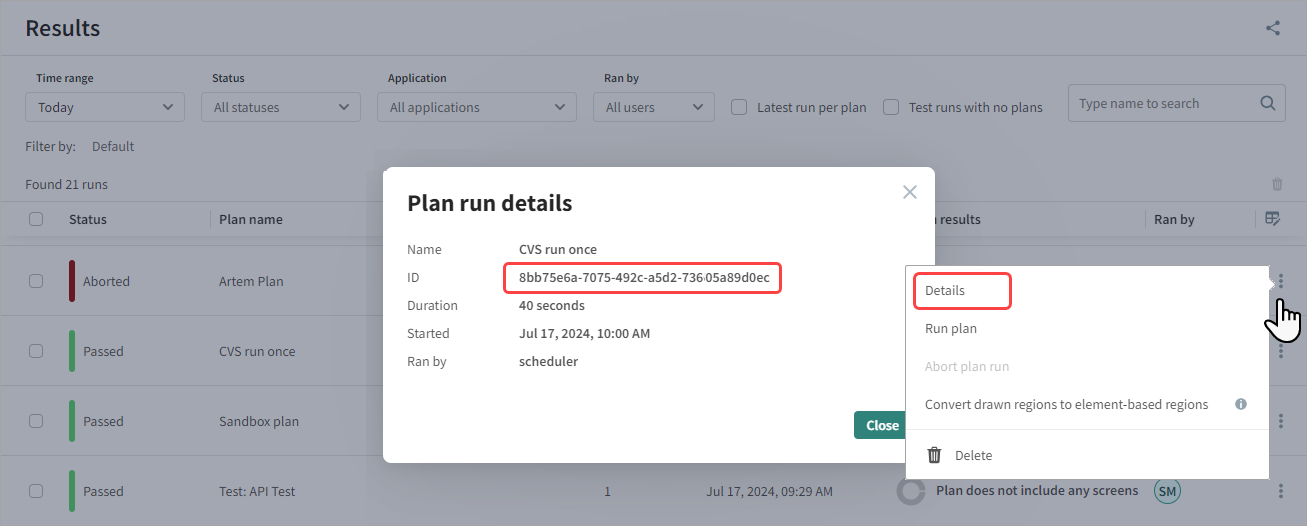Select the Artem Plan row checkbox

36,281
